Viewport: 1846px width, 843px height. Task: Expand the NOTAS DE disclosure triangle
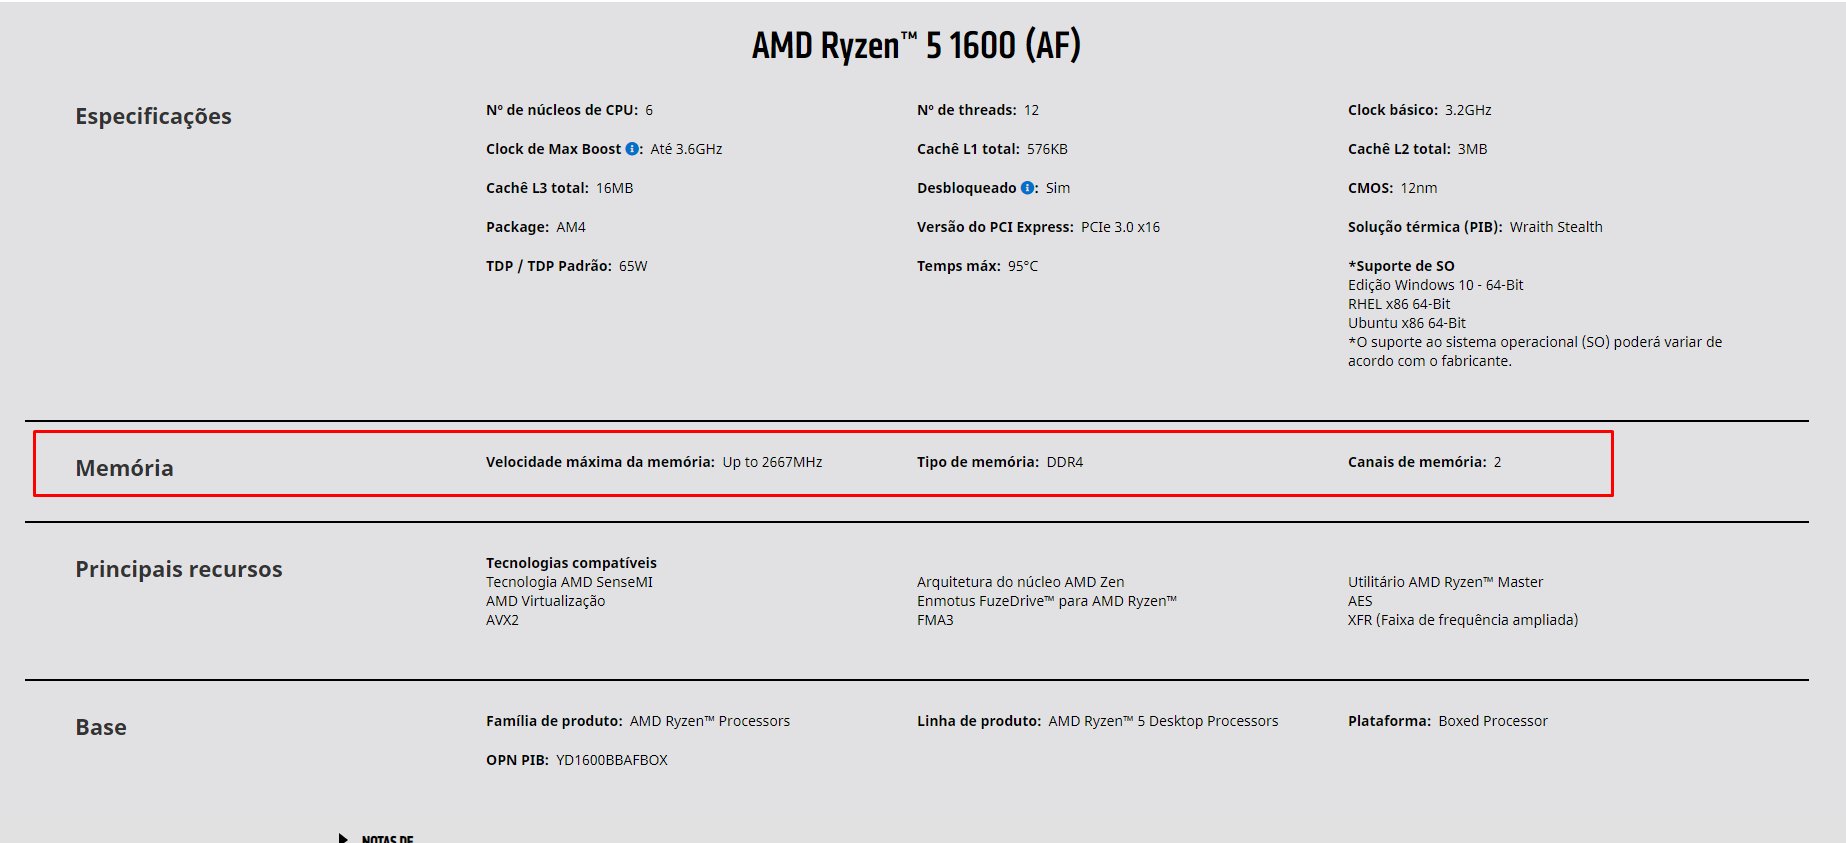click(343, 838)
